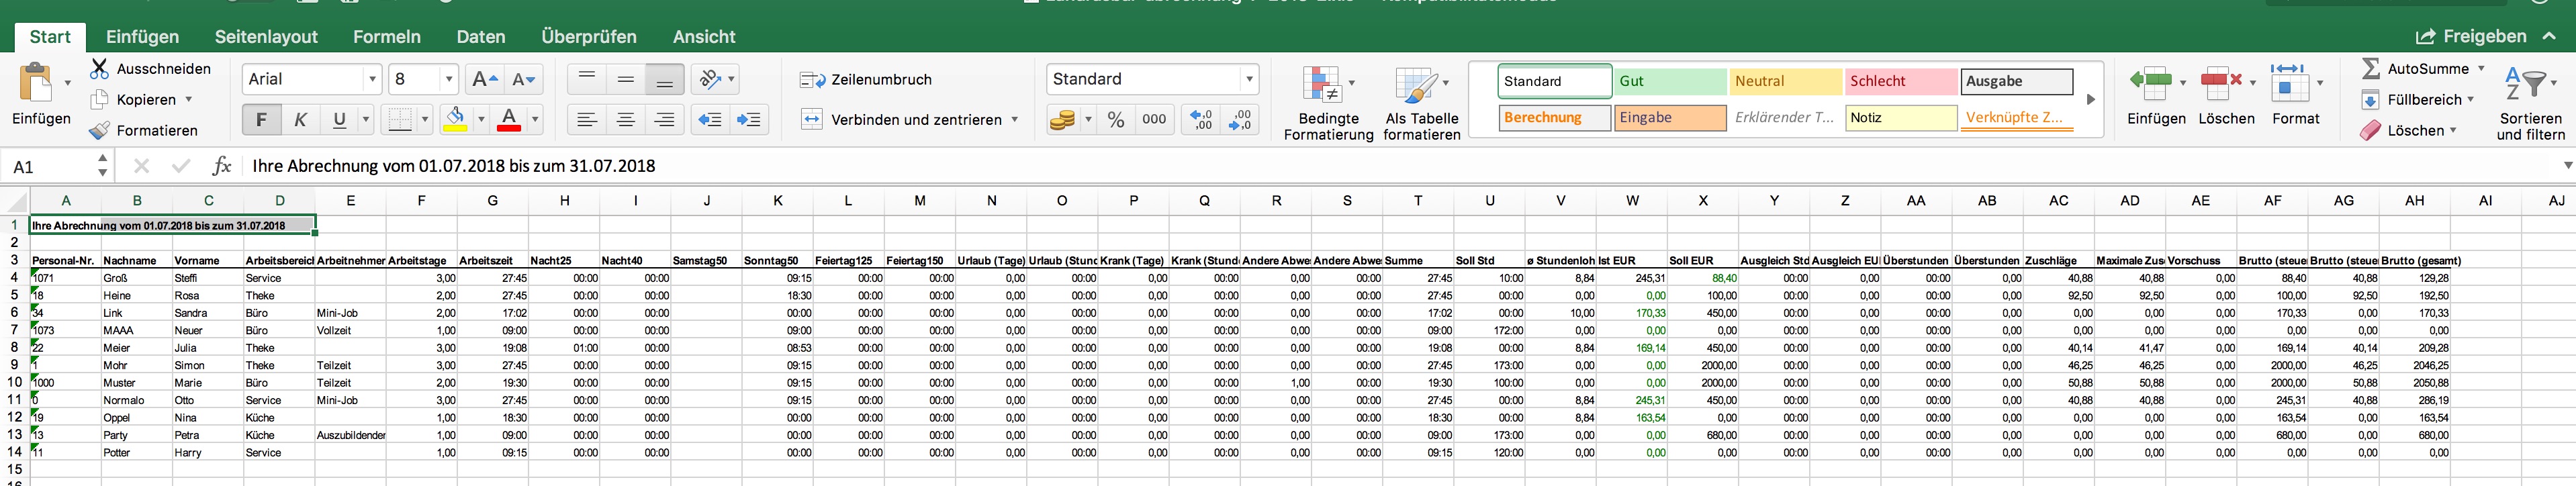Apply thousands separator 000 format

[x=1154, y=120]
